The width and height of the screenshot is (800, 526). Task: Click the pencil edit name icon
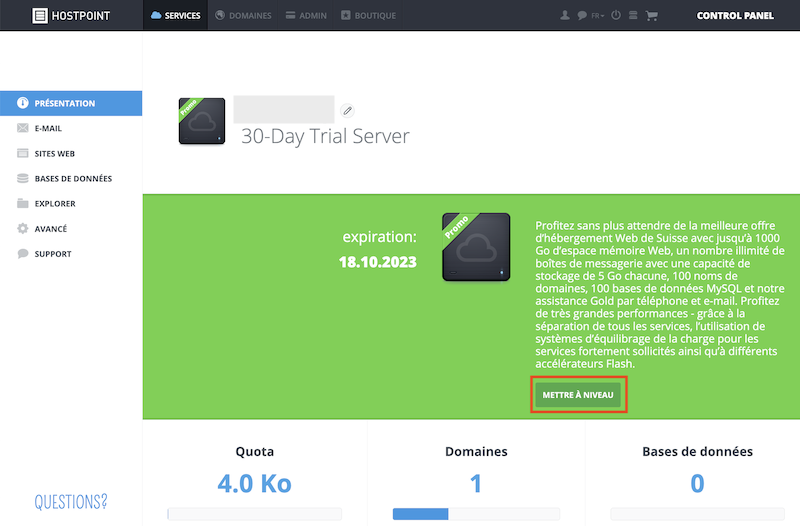347,110
